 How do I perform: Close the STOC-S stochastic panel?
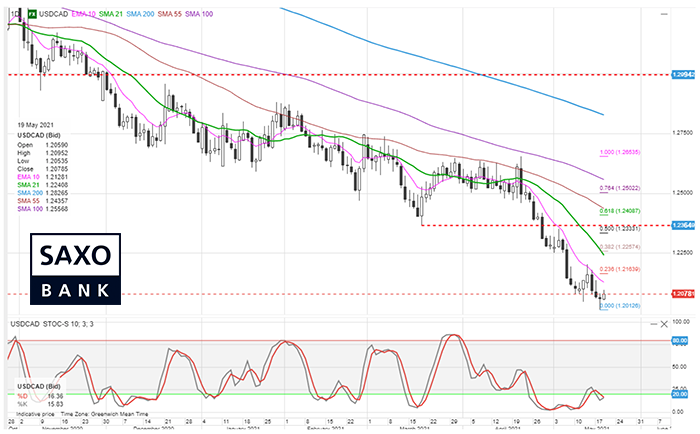[664, 324]
